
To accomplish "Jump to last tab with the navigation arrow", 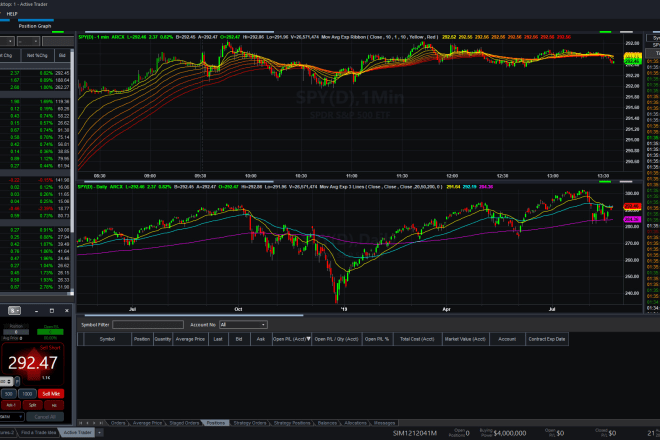I will (x=101, y=423).
